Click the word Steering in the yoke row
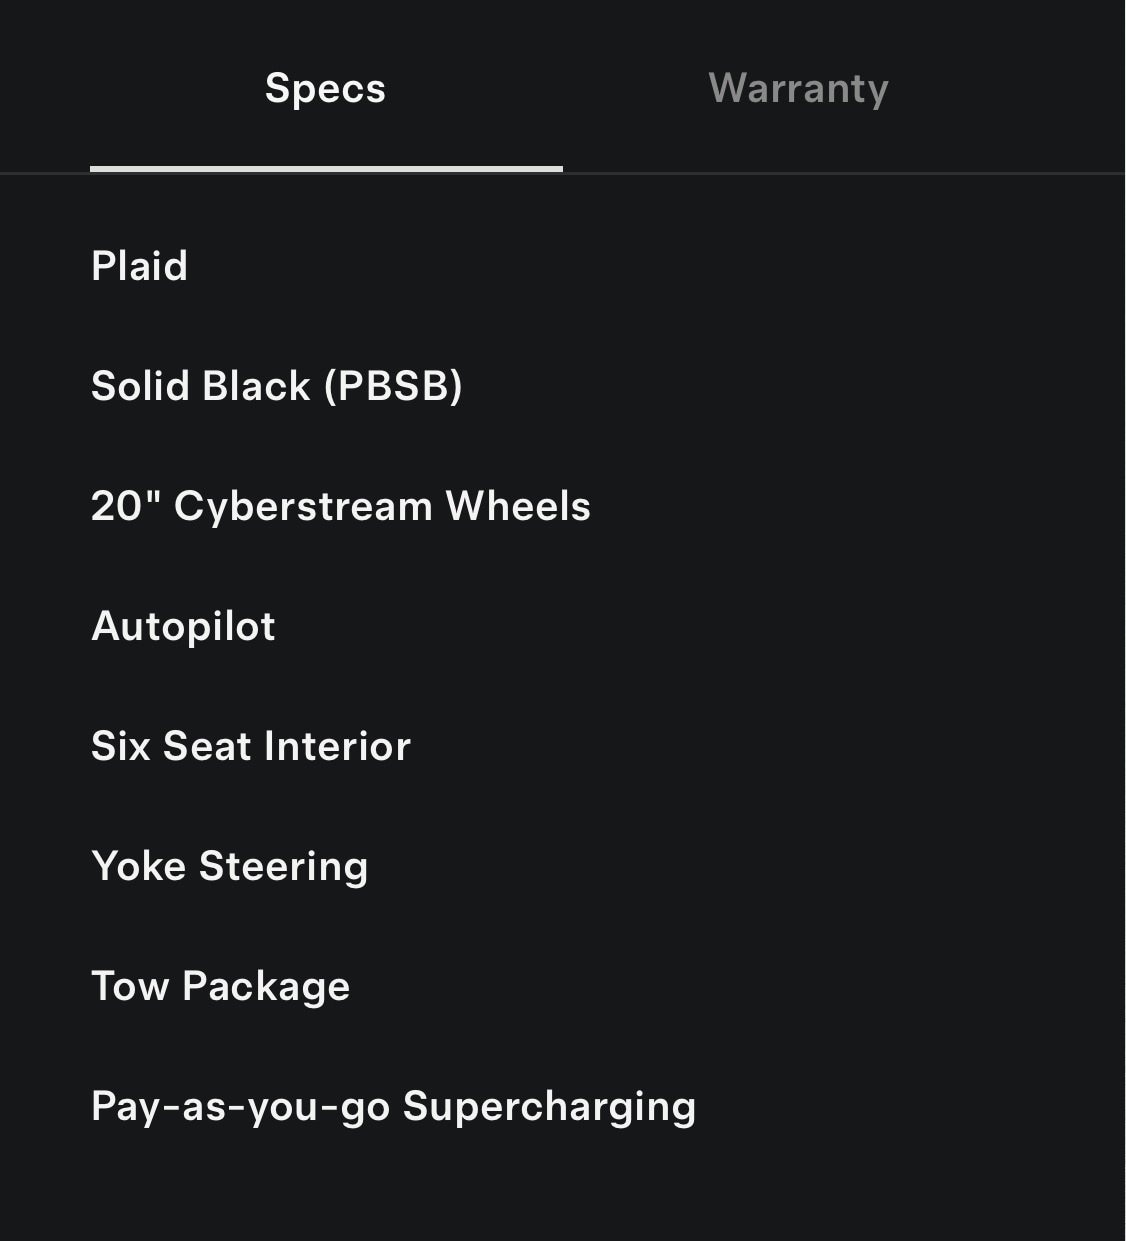This screenshot has width=1126, height=1241. [x=283, y=866]
